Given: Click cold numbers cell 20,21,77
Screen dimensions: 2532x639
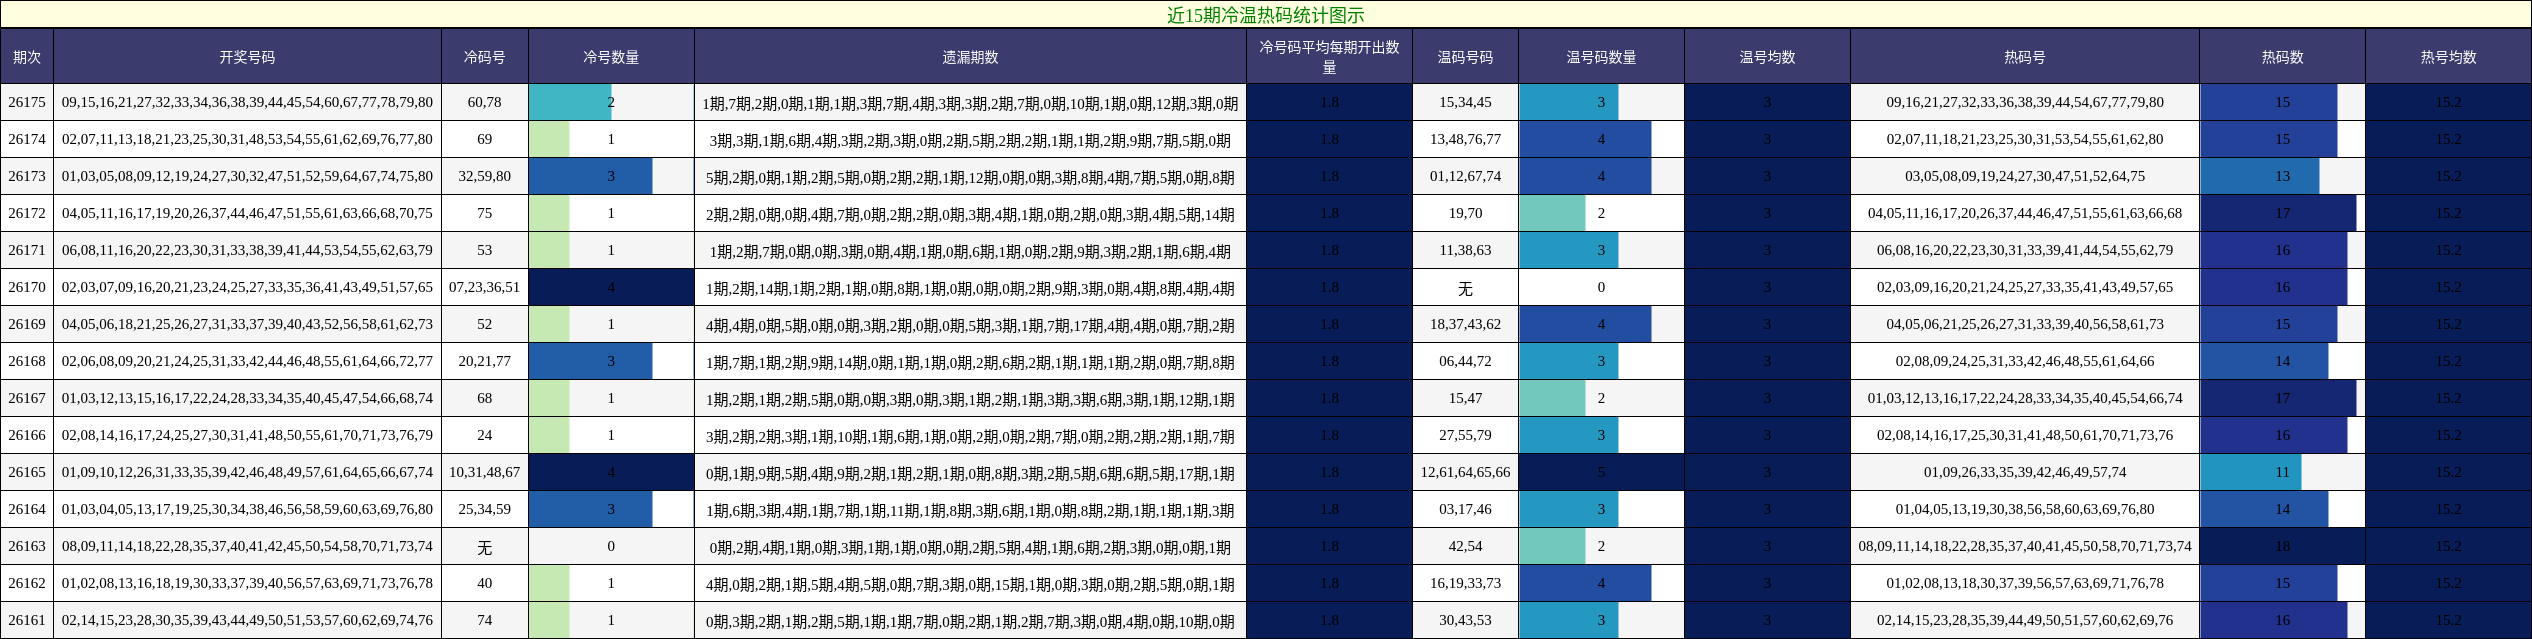Looking at the screenshot, I should (x=484, y=361).
